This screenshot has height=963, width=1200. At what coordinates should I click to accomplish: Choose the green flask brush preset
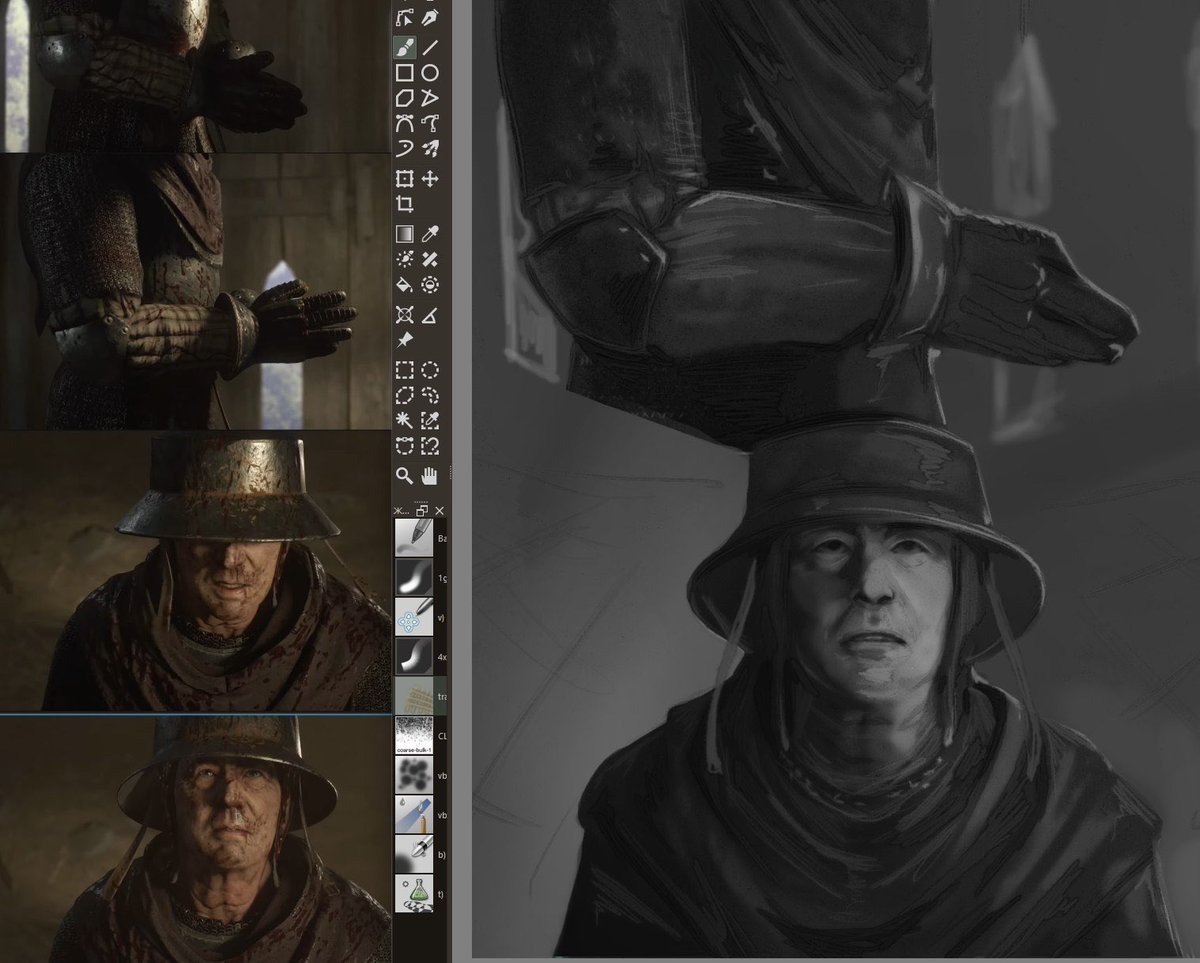(x=414, y=893)
